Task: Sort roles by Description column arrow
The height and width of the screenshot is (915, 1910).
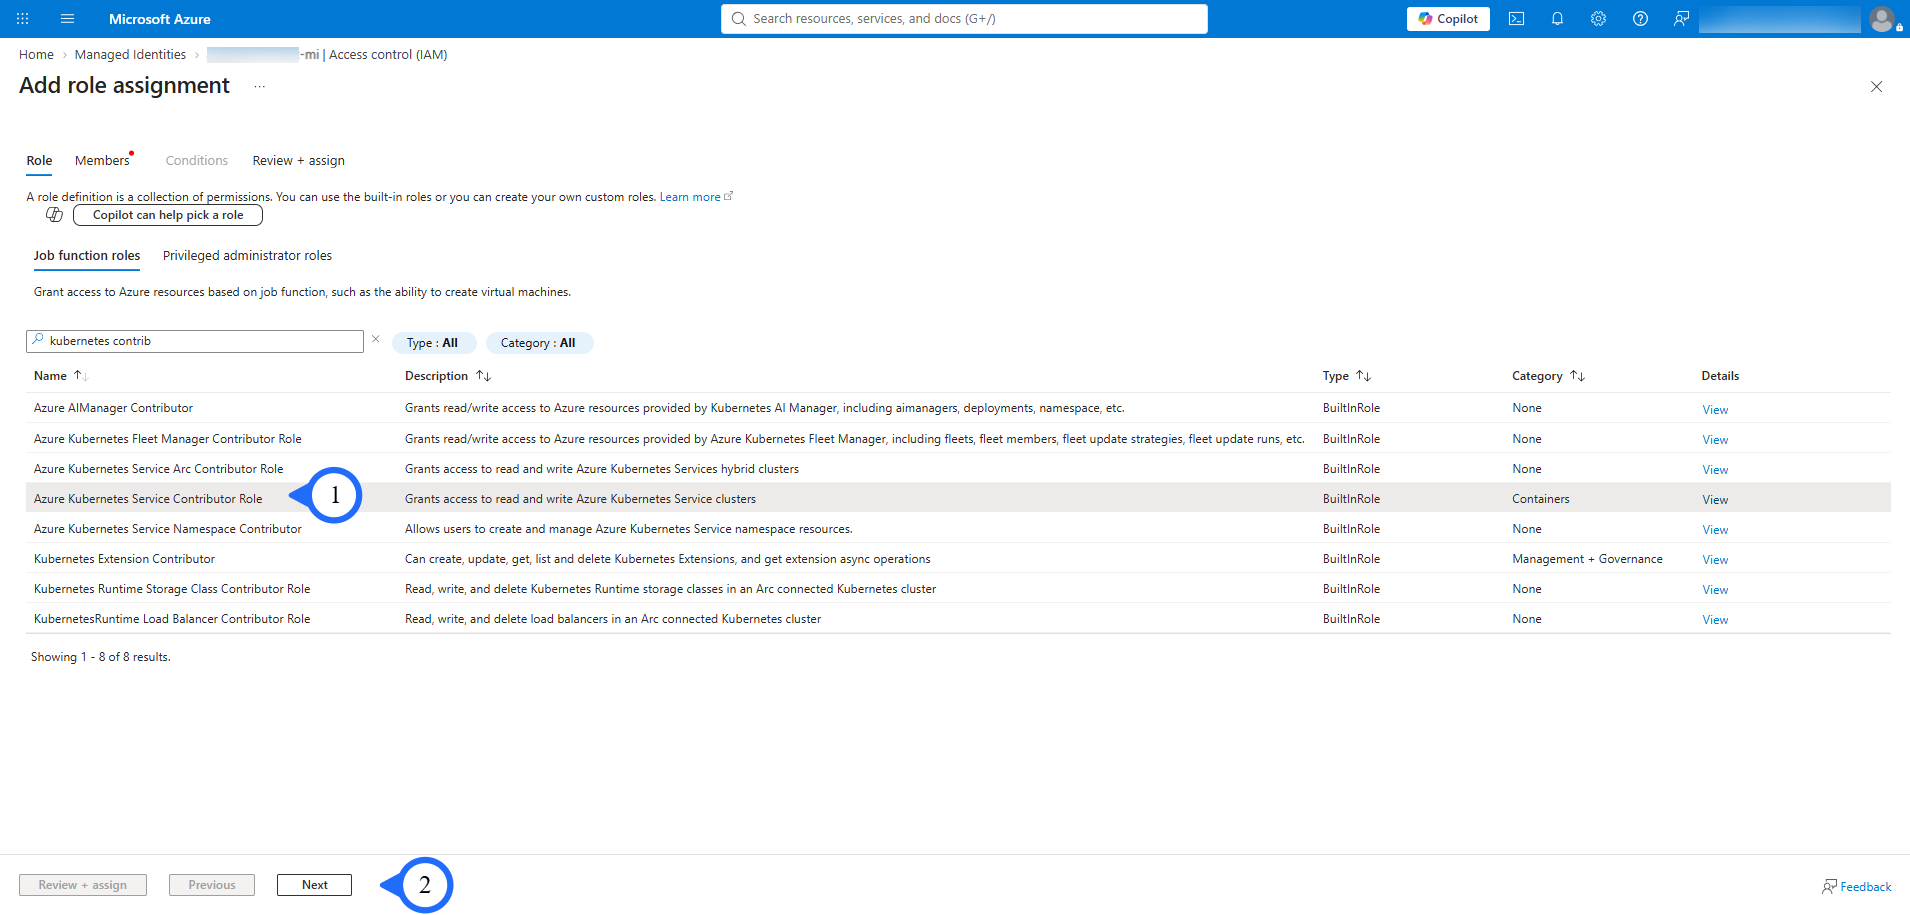Action: pyautogui.click(x=483, y=376)
